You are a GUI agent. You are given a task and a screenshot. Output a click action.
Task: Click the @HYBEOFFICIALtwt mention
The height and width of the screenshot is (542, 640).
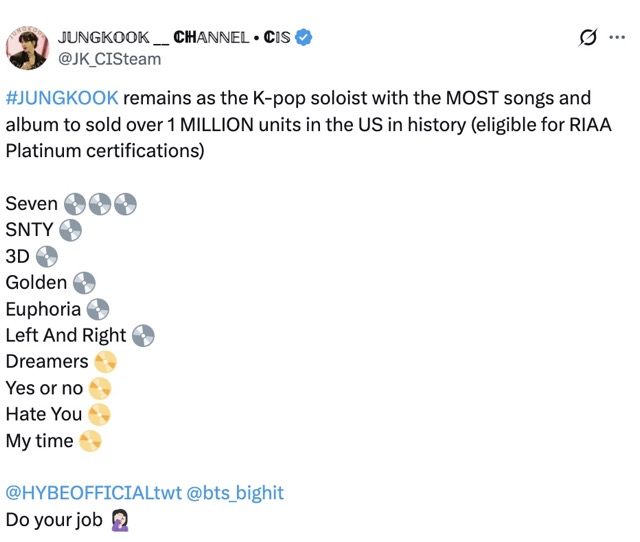coord(94,493)
